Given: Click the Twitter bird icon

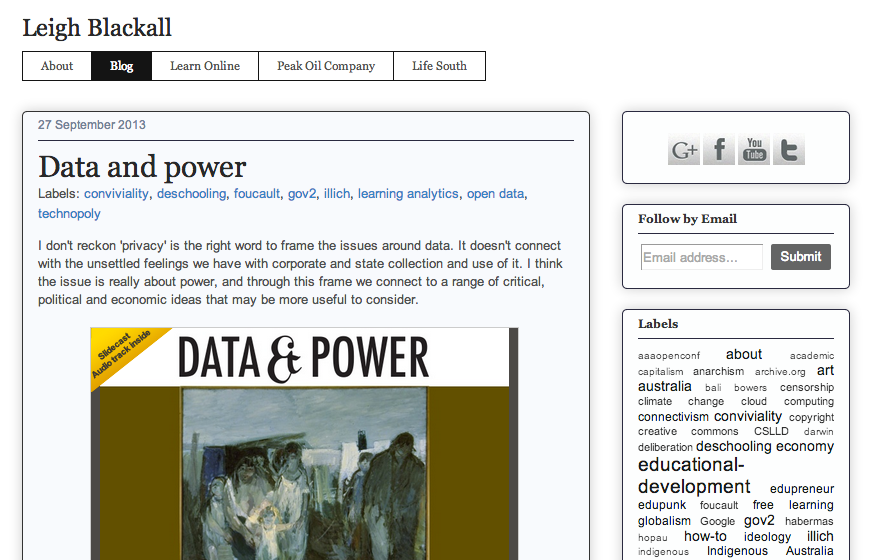Looking at the screenshot, I should pyautogui.click(x=789, y=150).
